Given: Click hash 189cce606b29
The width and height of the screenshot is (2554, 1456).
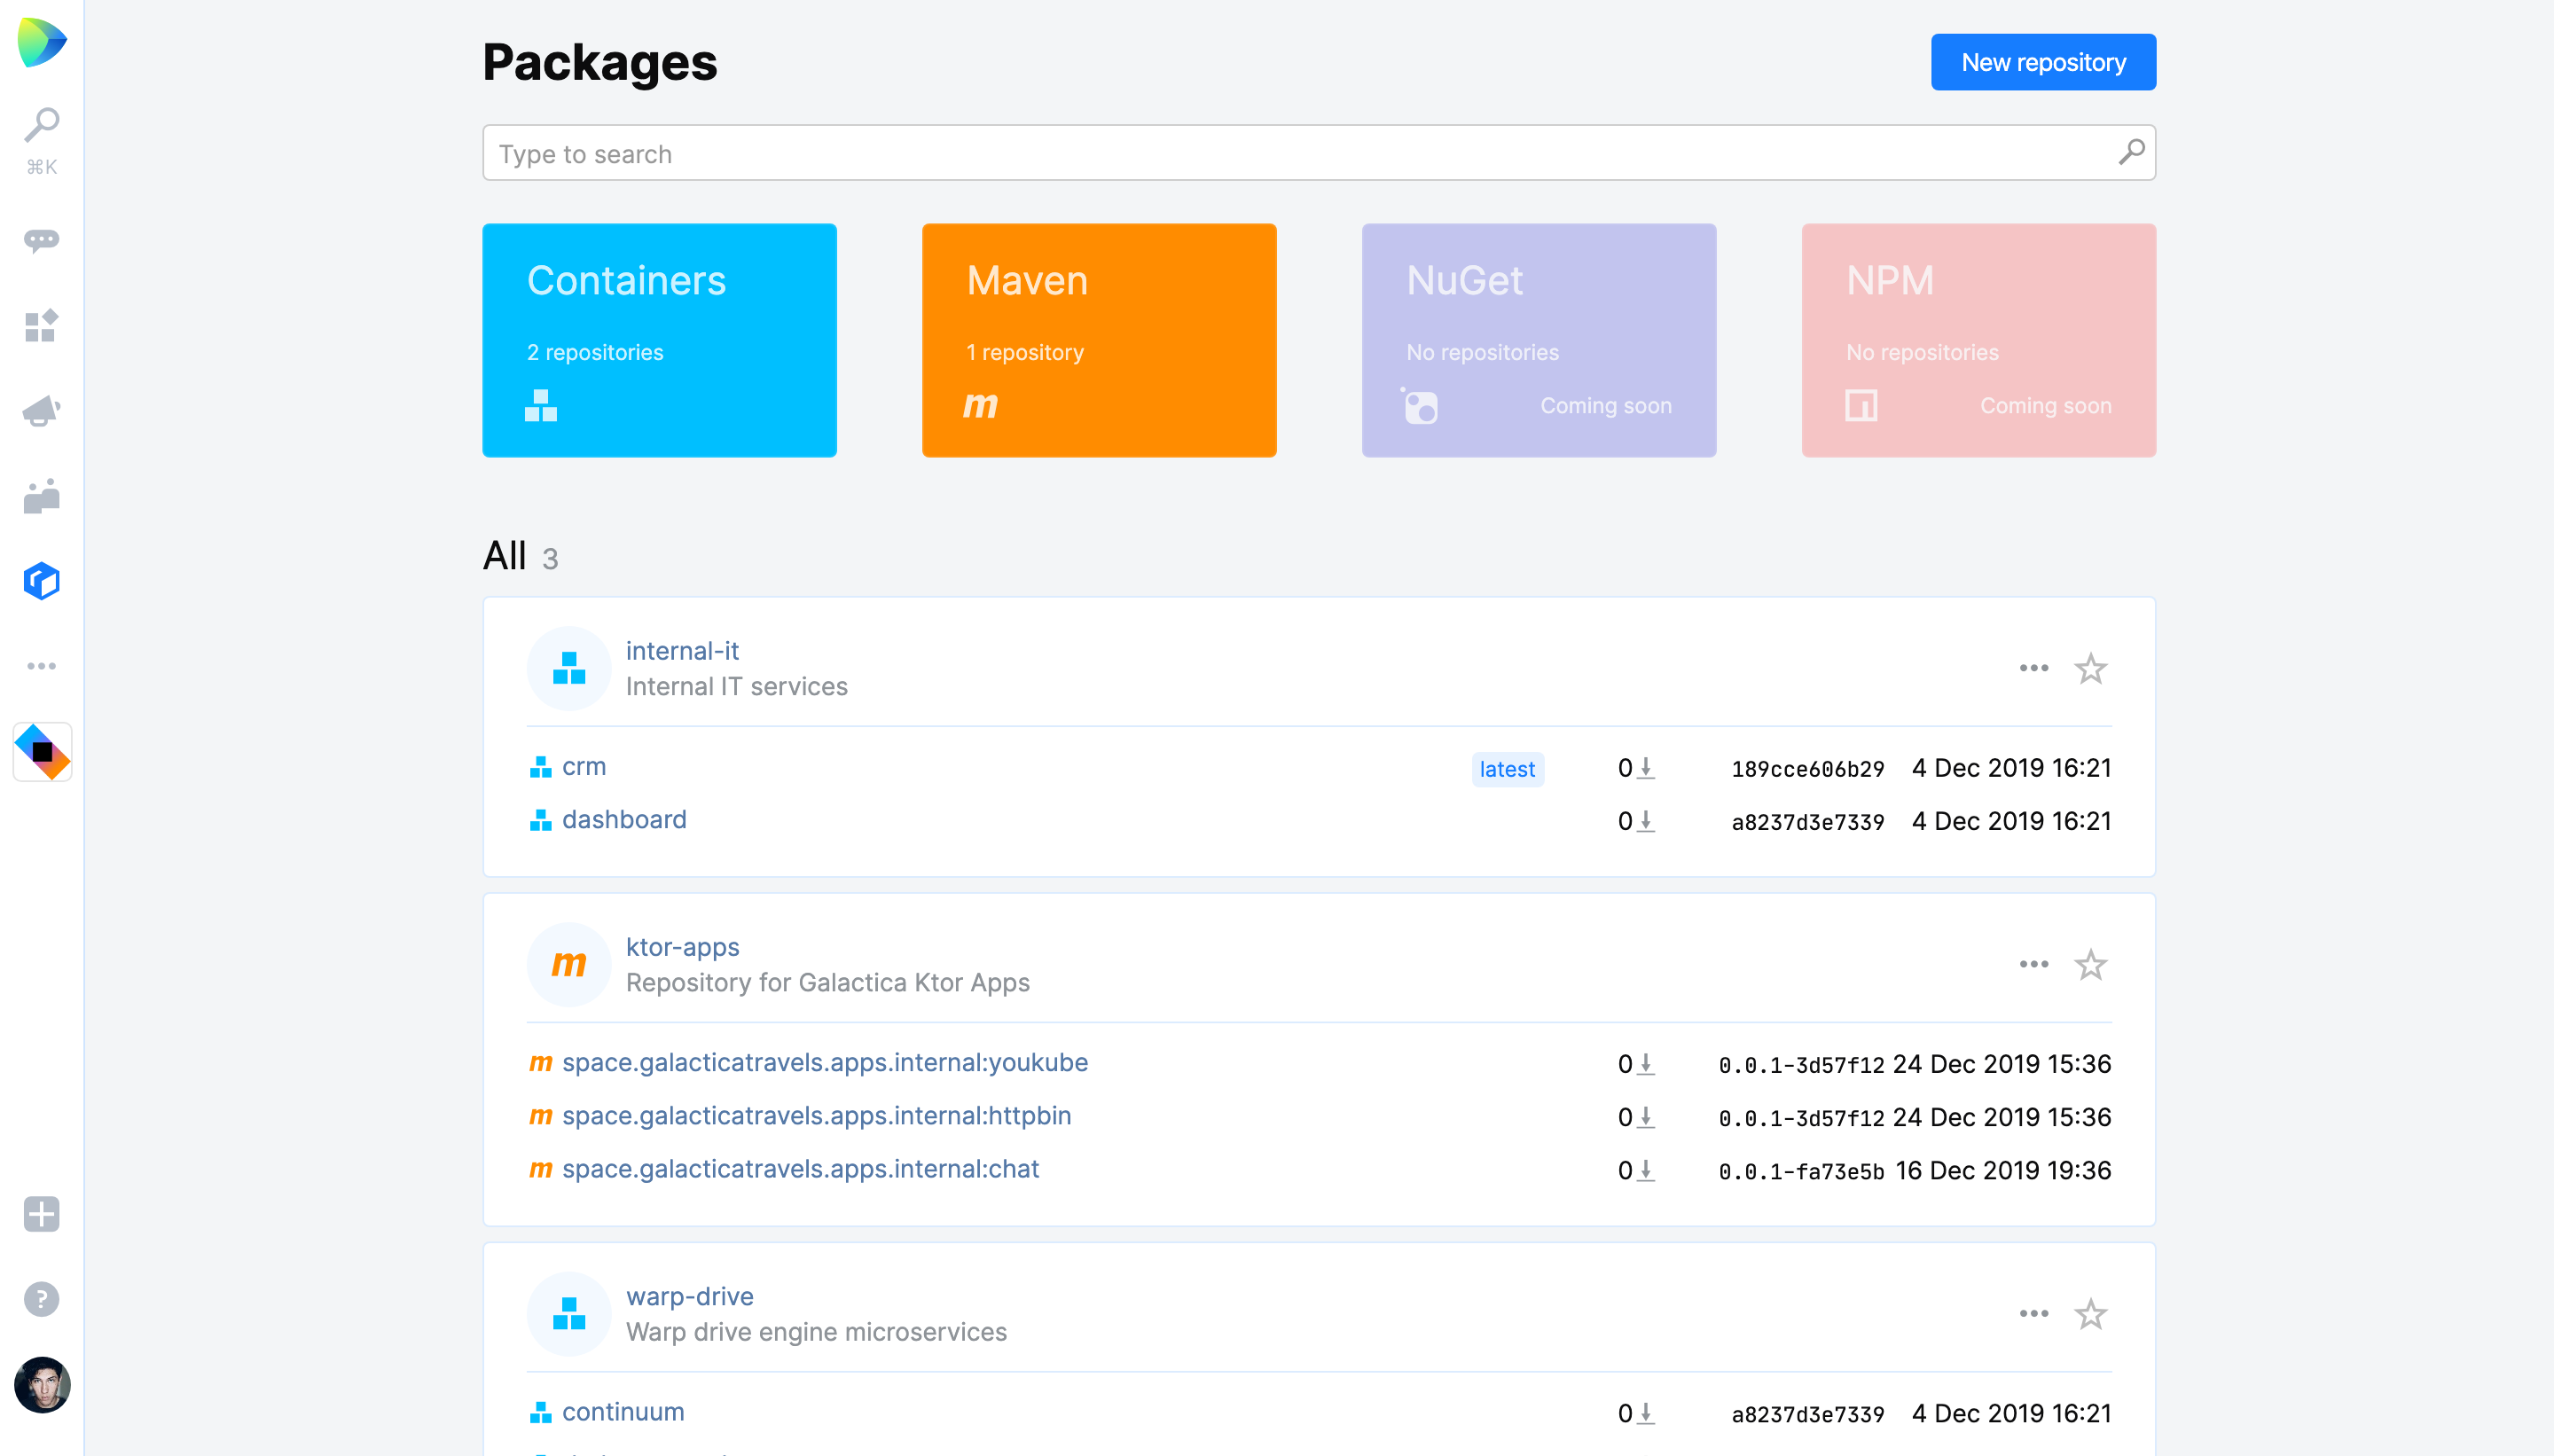Looking at the screenshot, I should (x=1807, y=769).
